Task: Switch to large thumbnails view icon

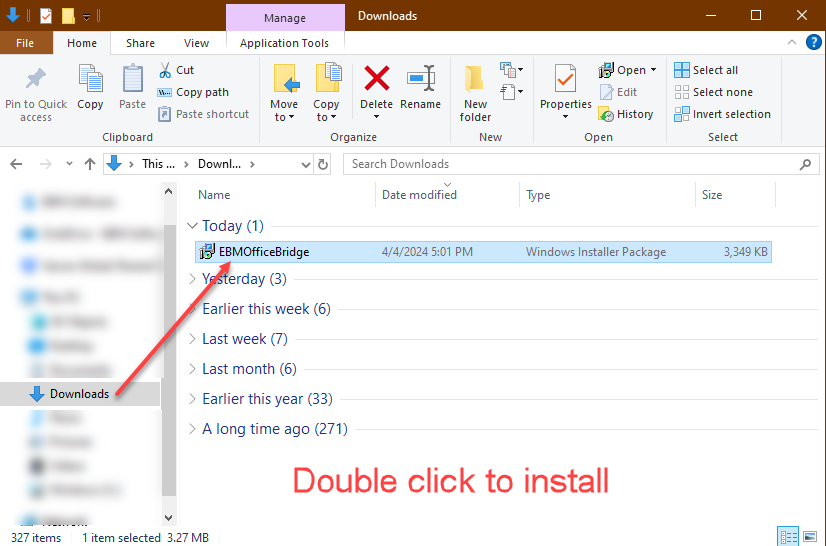Action: point(810,537)
